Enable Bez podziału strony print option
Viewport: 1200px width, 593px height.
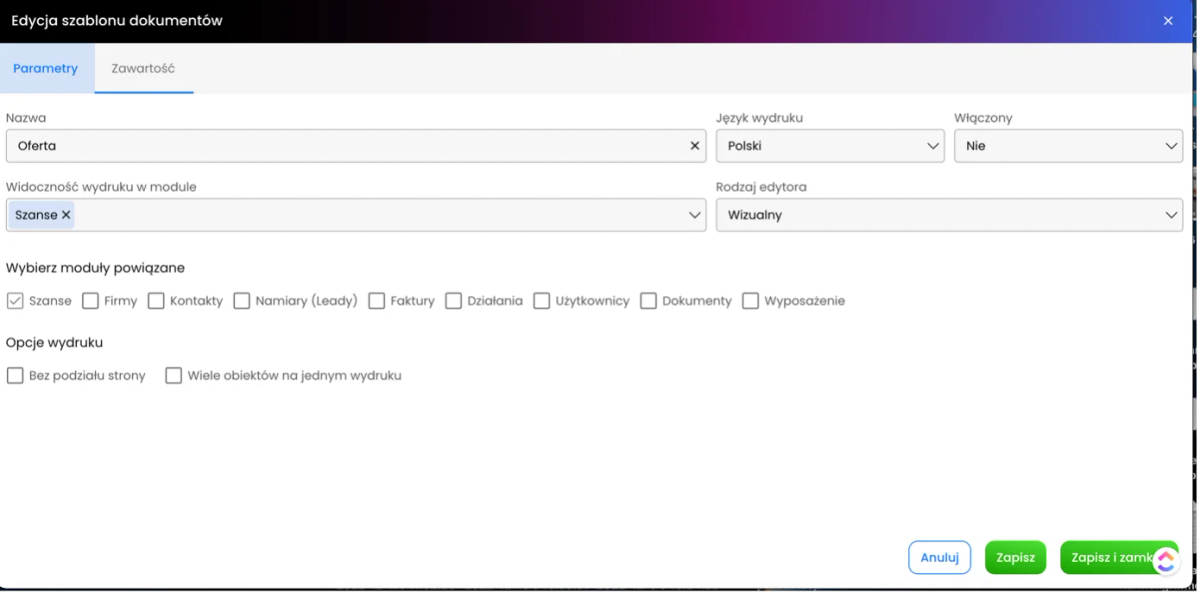(x=15, y=376)
